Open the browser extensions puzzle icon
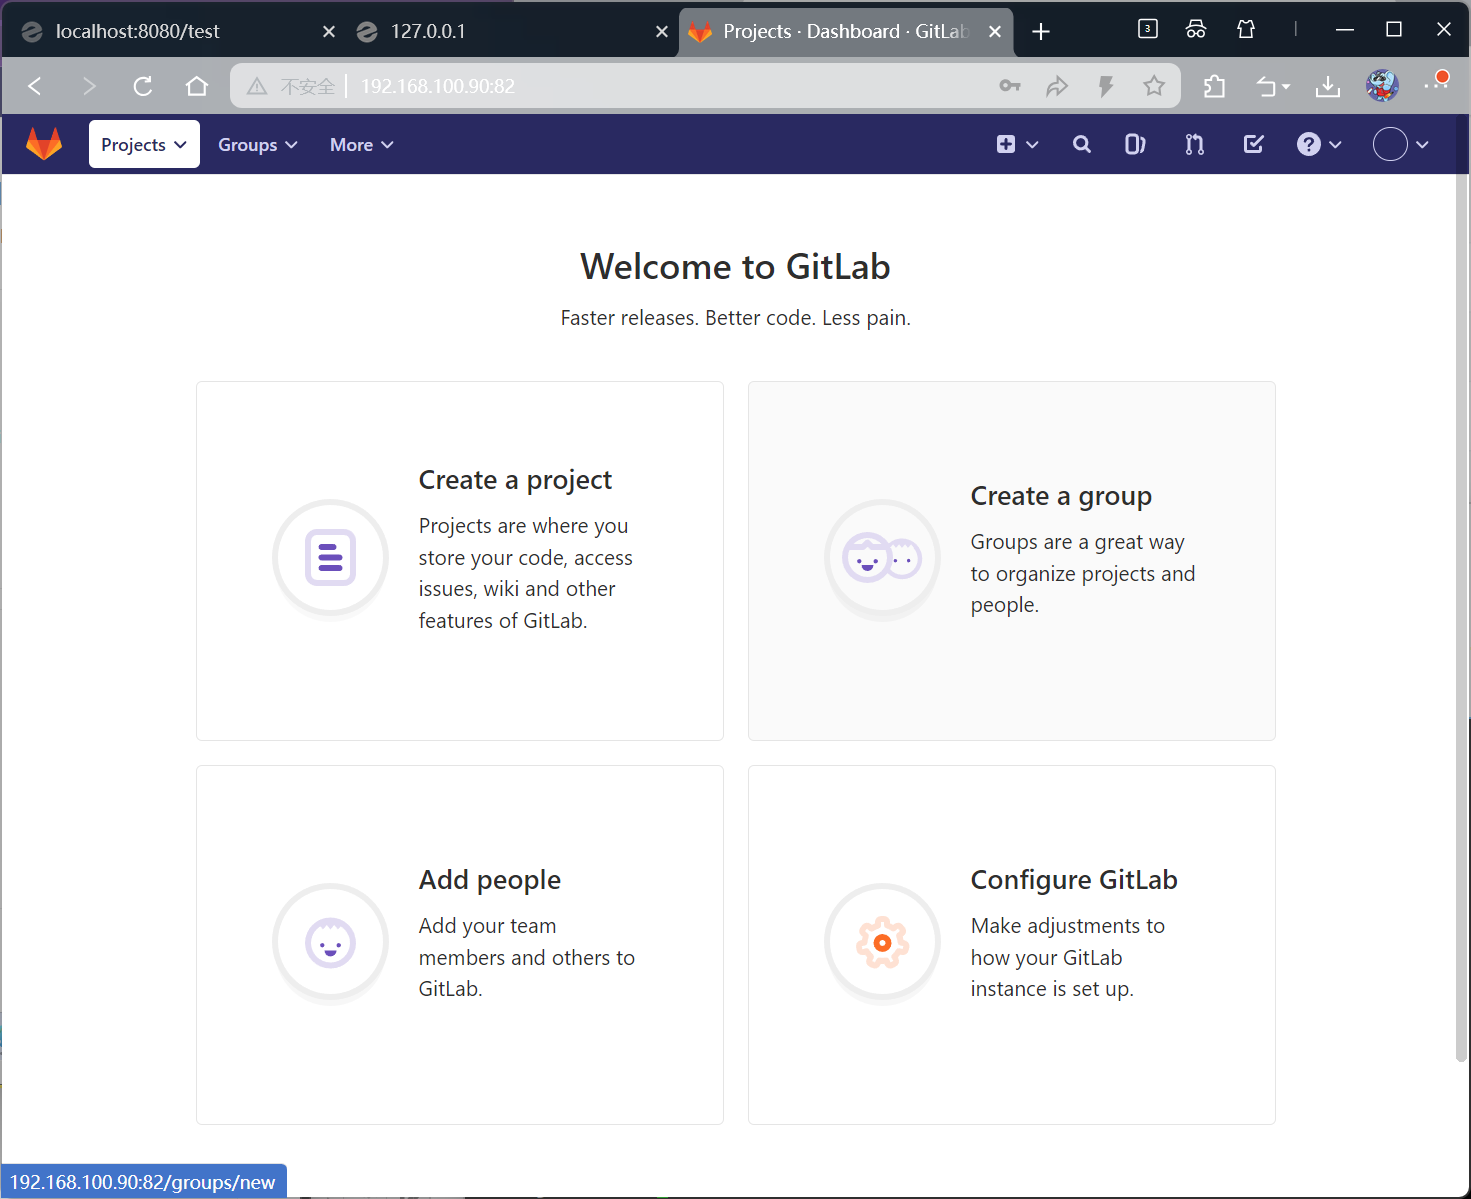The height and width of the screenshot is (1199, 1471). coord(1214,86)
